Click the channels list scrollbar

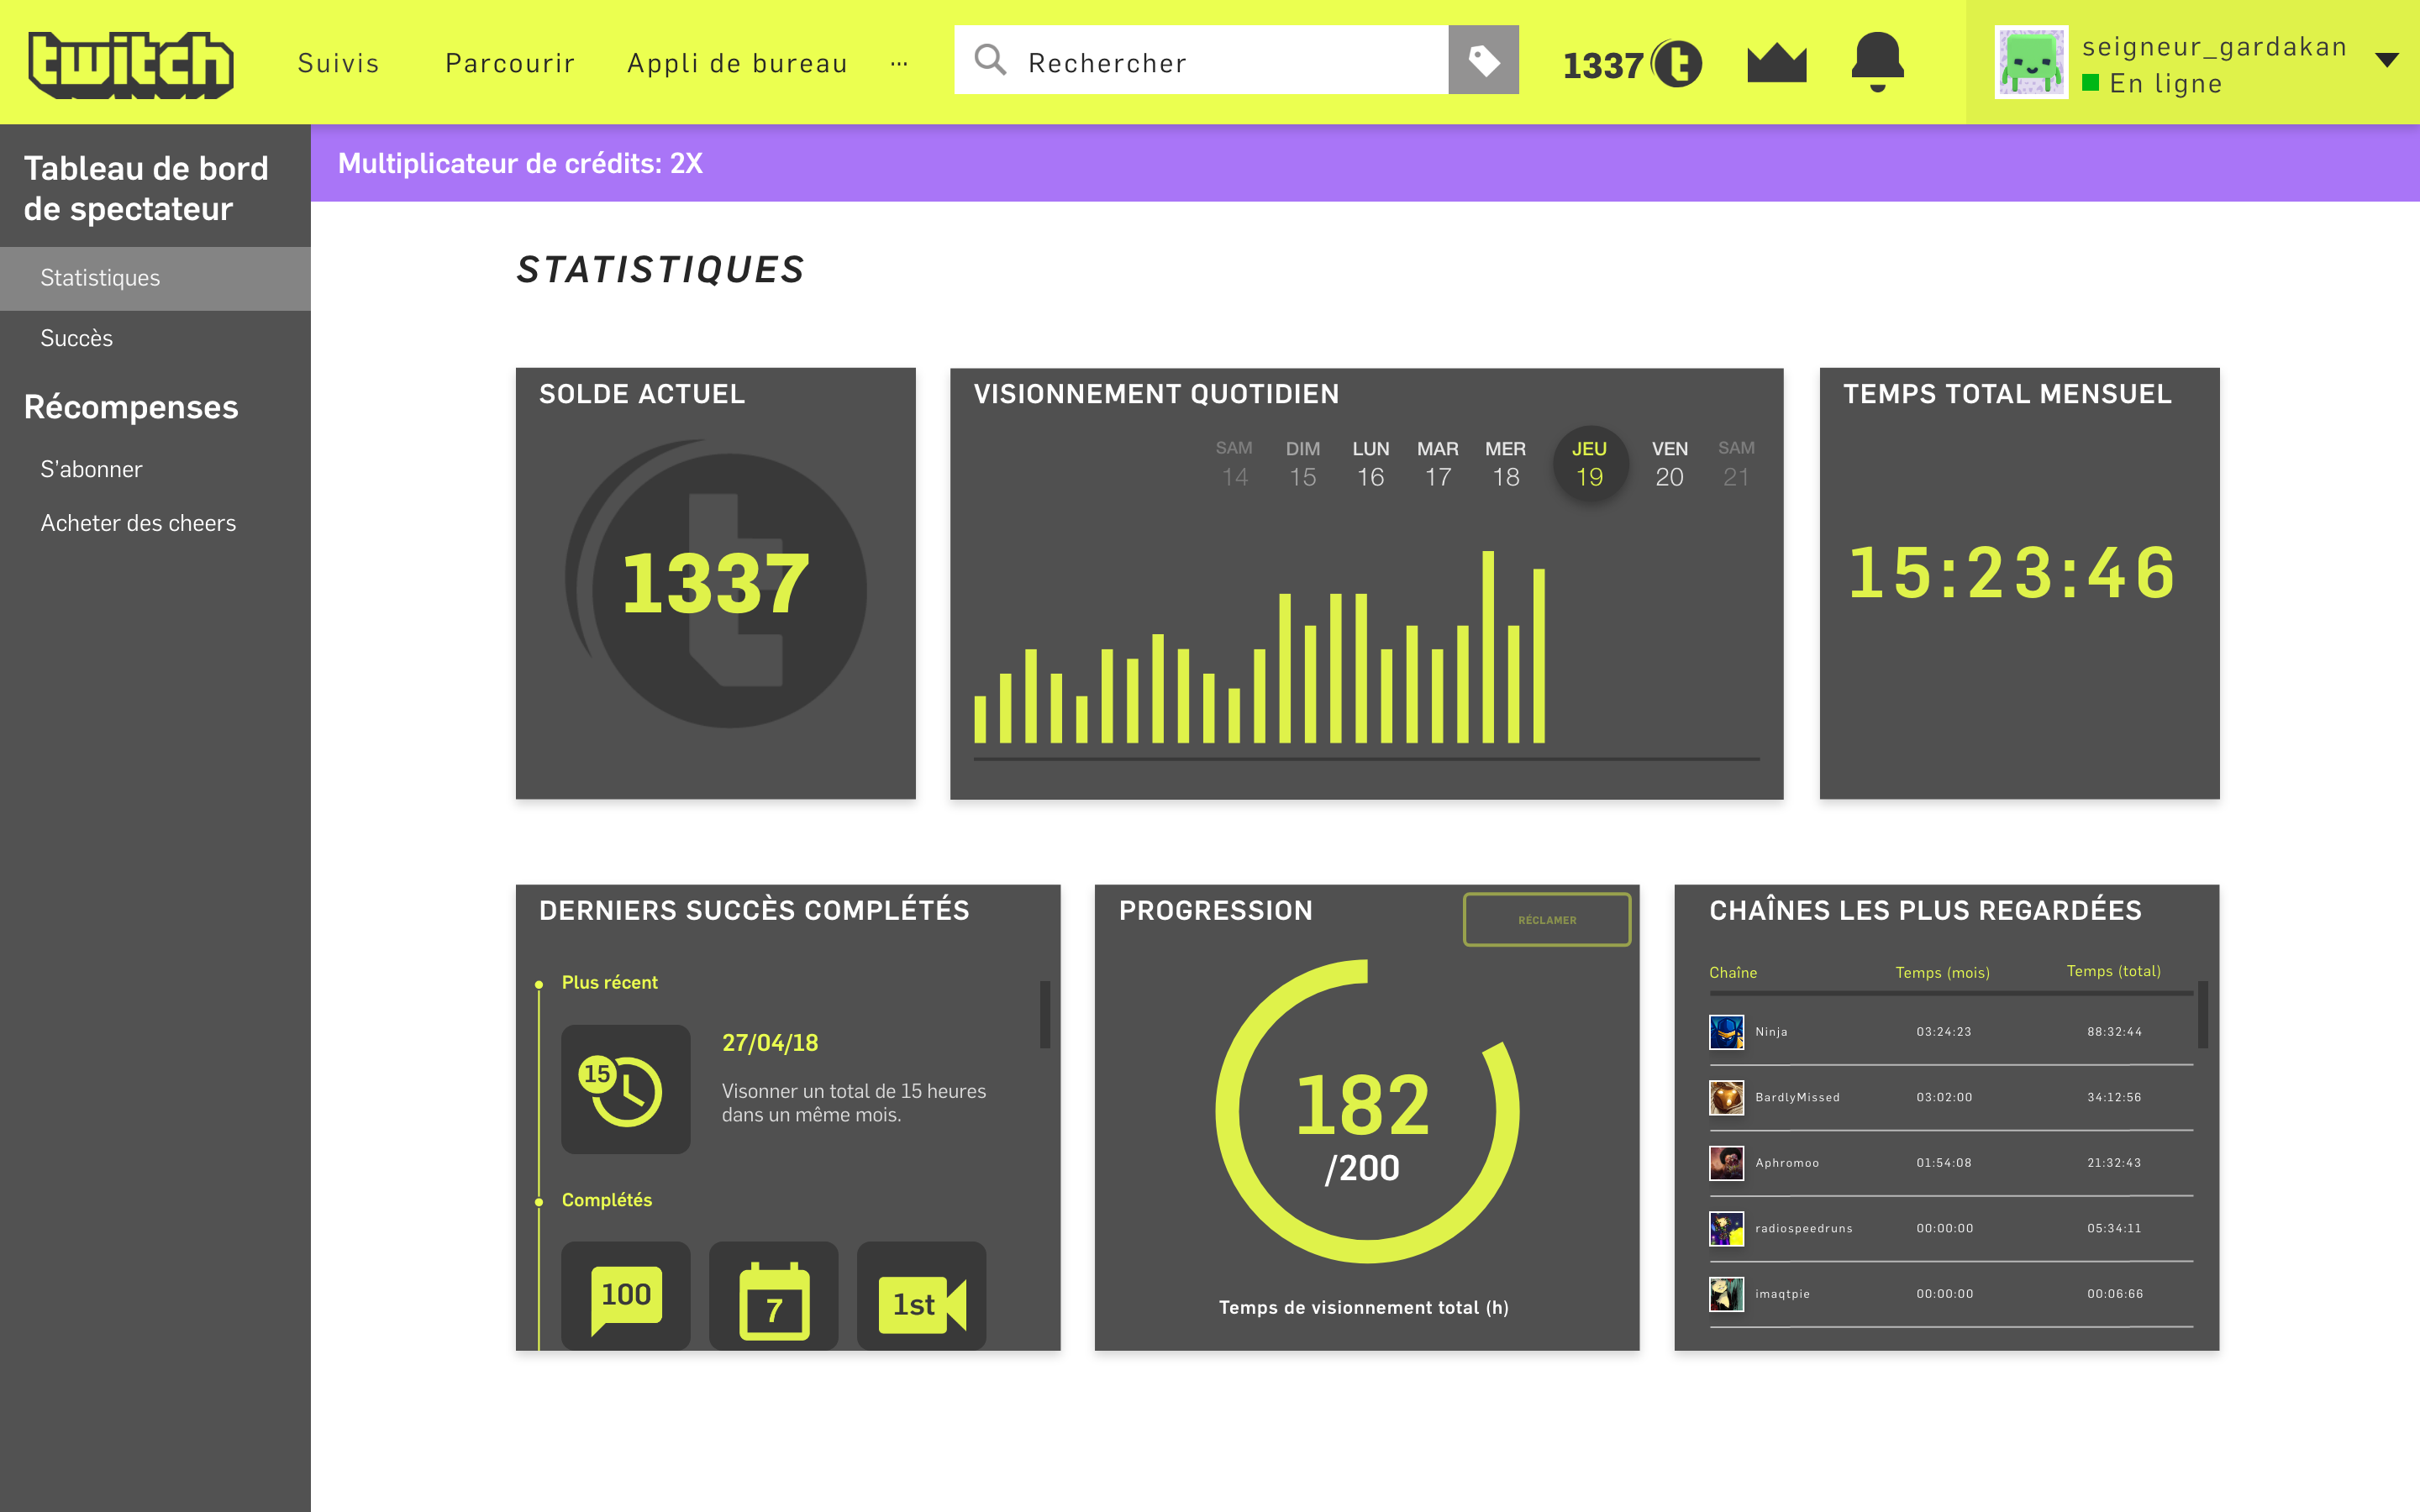pyautogui.click(x=2203, y=1014)
